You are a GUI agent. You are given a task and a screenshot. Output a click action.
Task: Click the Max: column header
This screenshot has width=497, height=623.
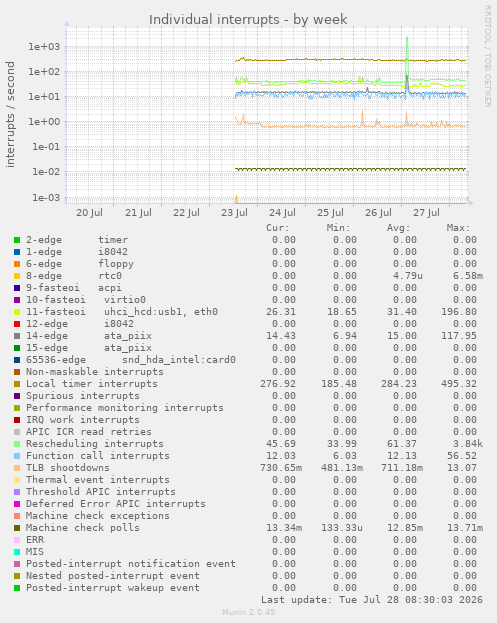tap(458, 228)
